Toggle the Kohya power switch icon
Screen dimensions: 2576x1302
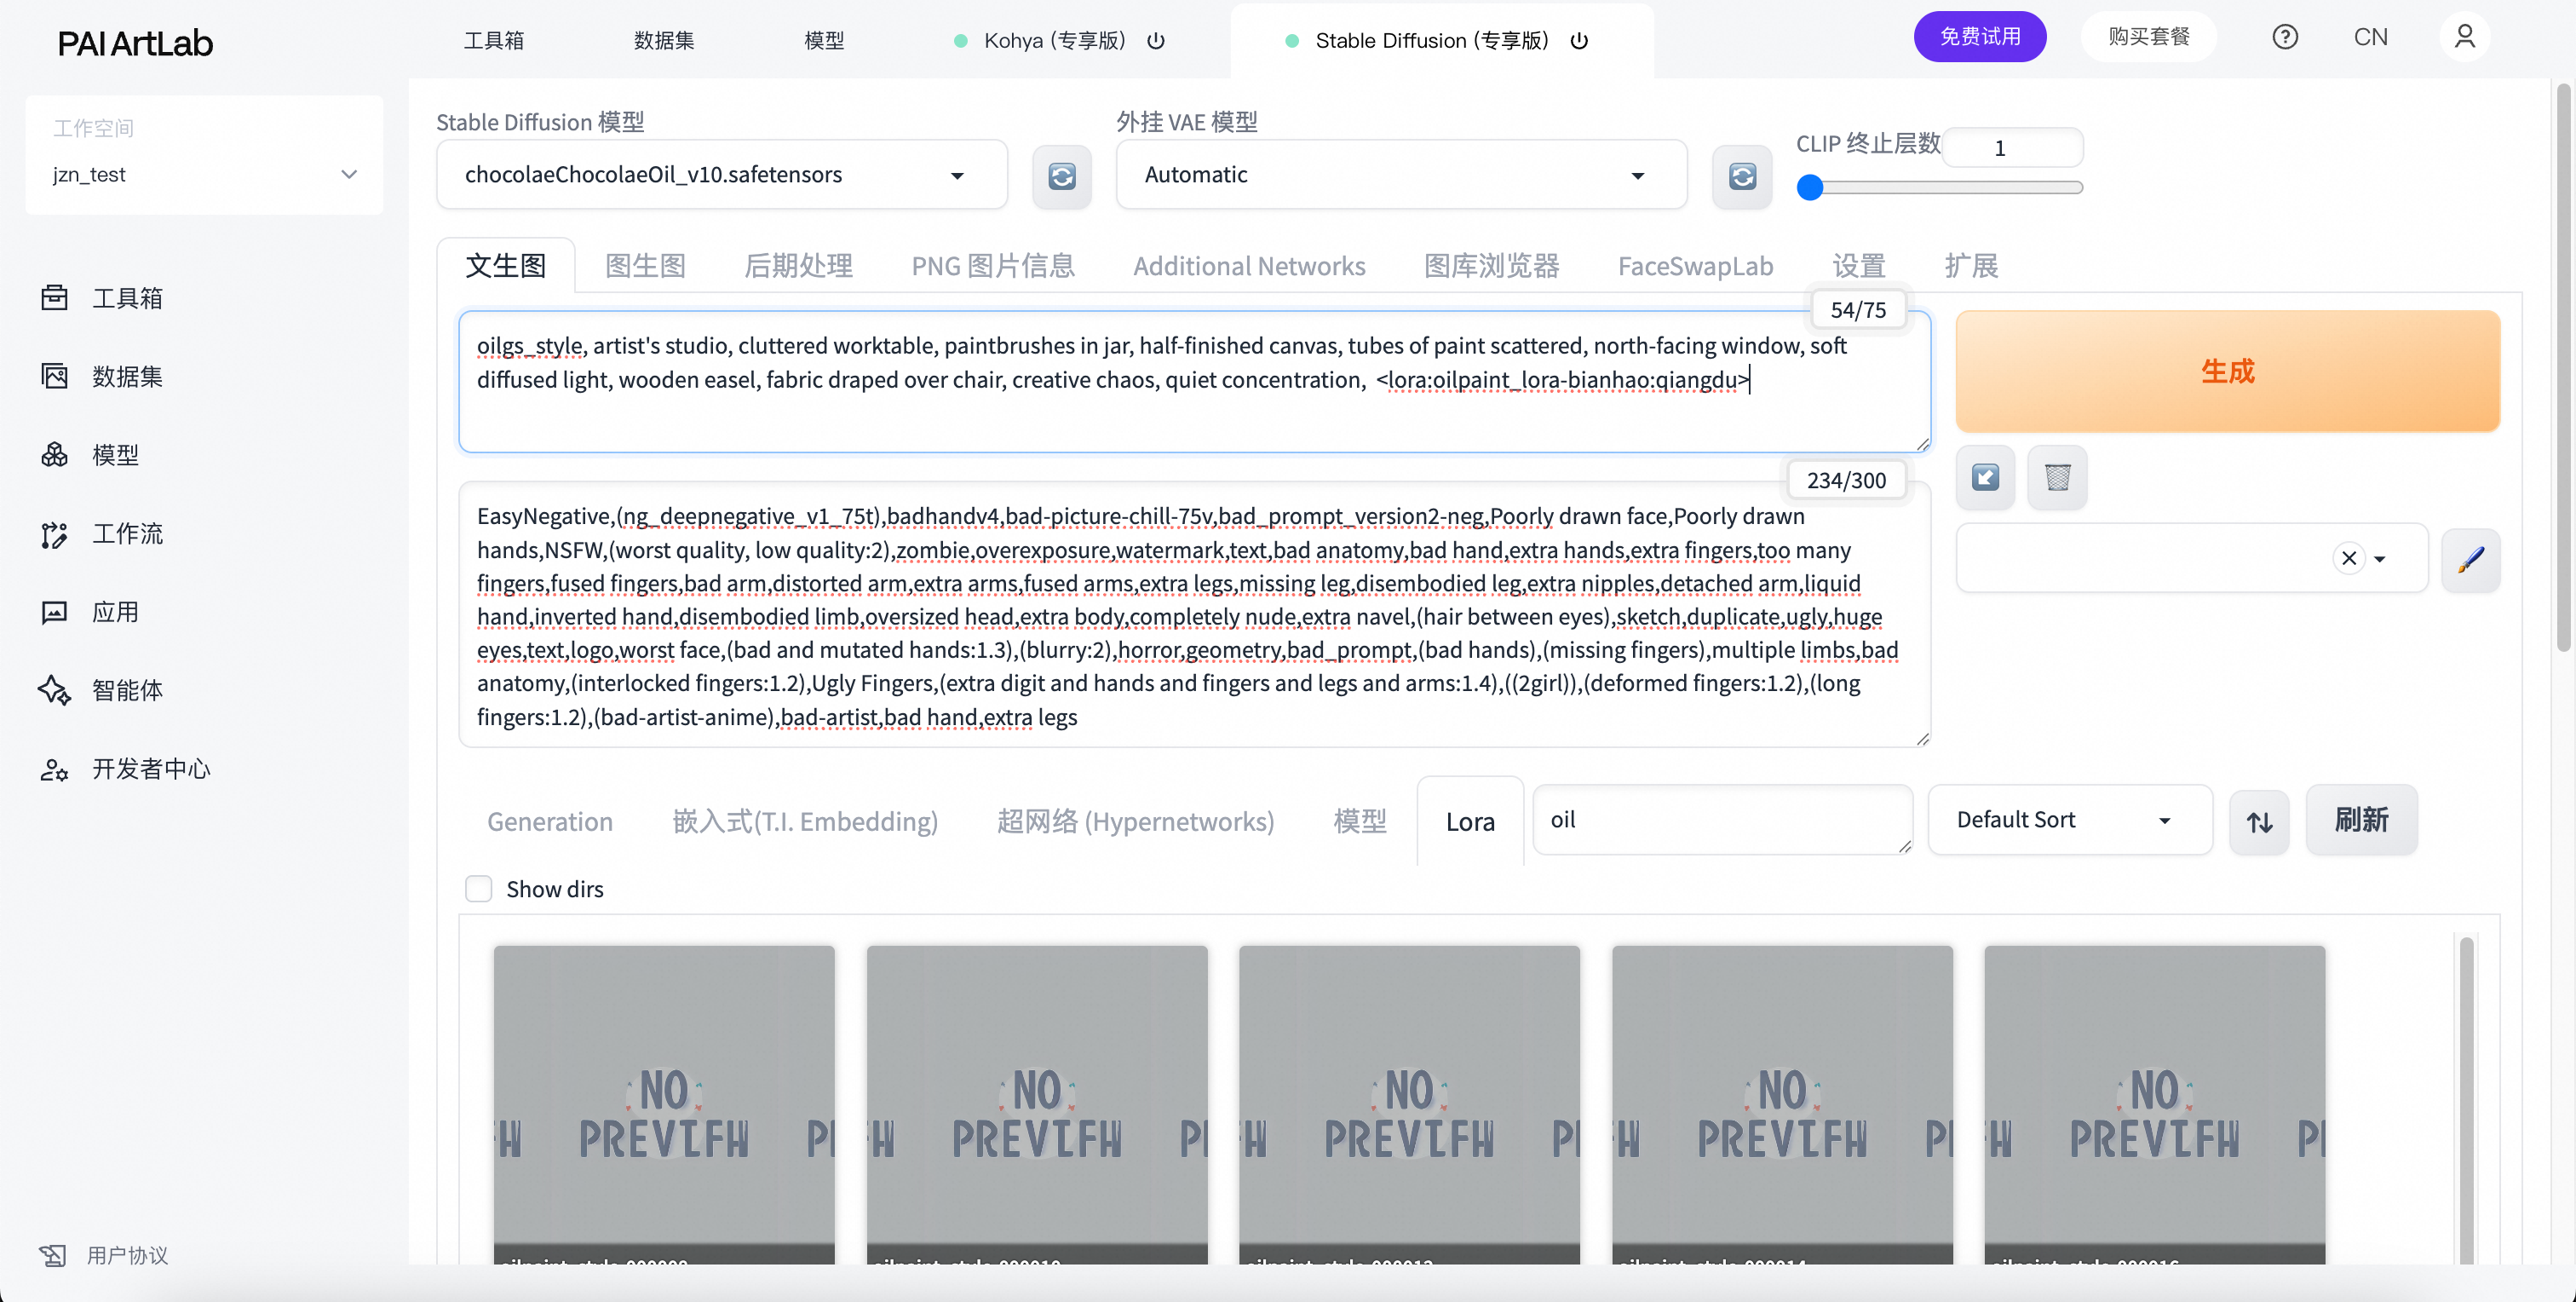pos(1156,41)
